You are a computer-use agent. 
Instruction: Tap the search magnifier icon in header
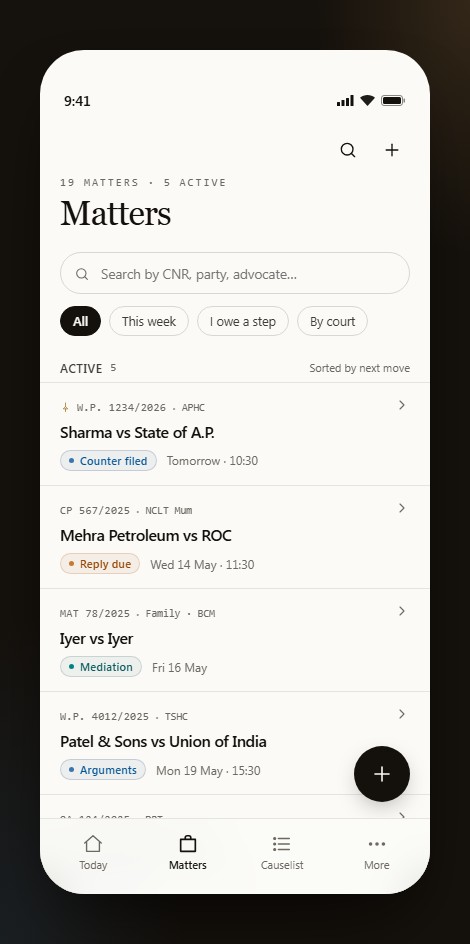point(348,150)
